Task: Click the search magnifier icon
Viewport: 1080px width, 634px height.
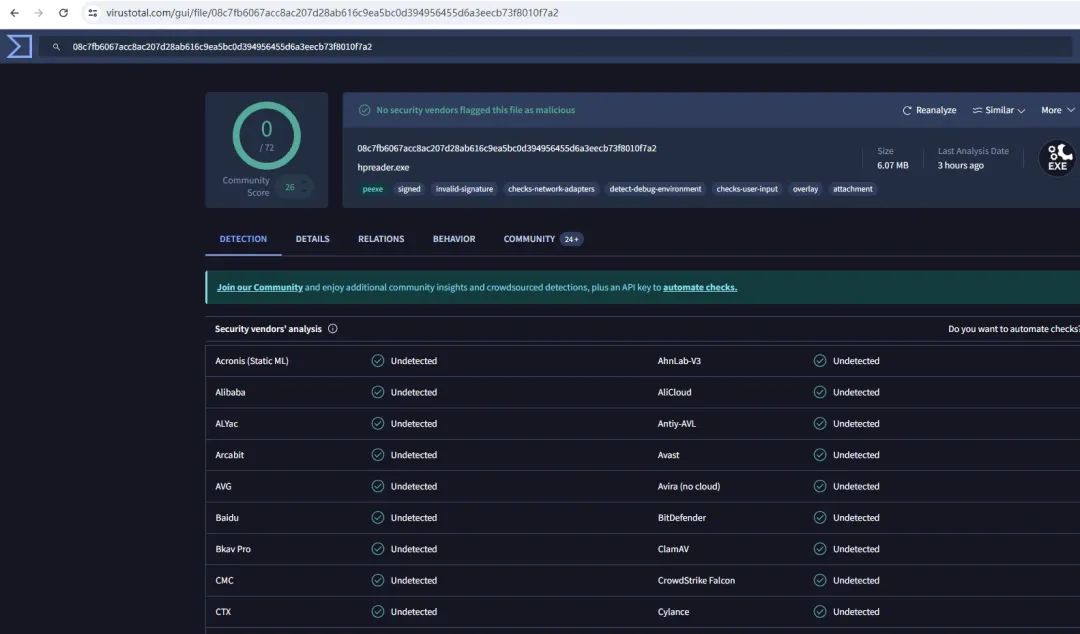Action: click(56, 47)
